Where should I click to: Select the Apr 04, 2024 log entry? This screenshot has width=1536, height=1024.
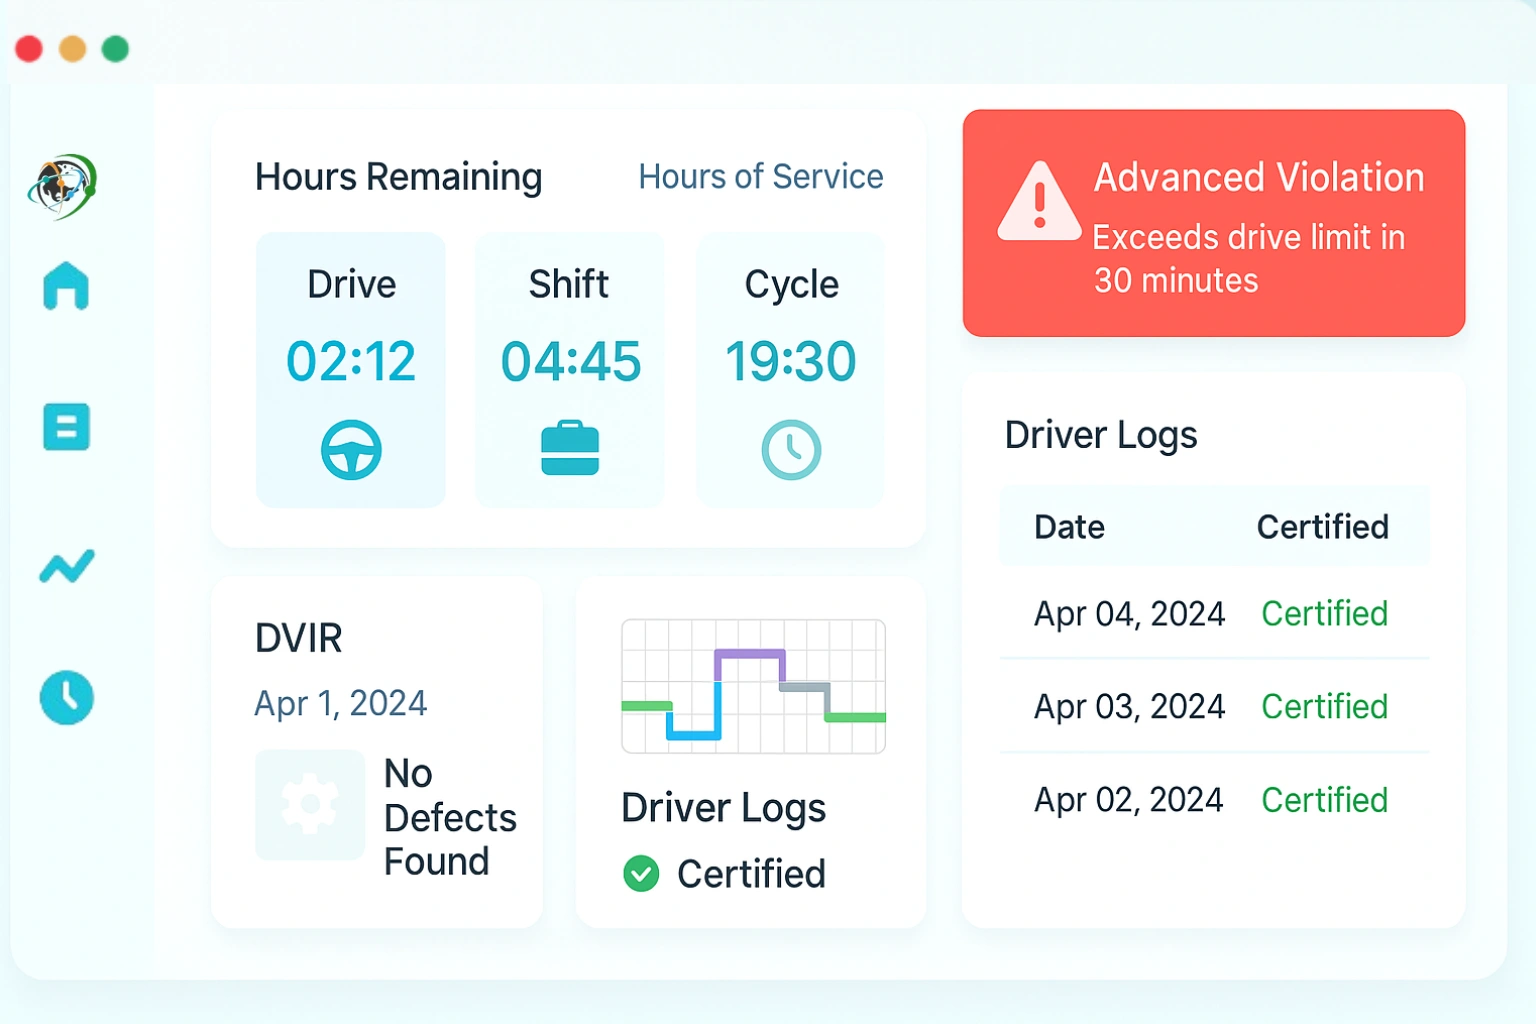[1128, 613]
